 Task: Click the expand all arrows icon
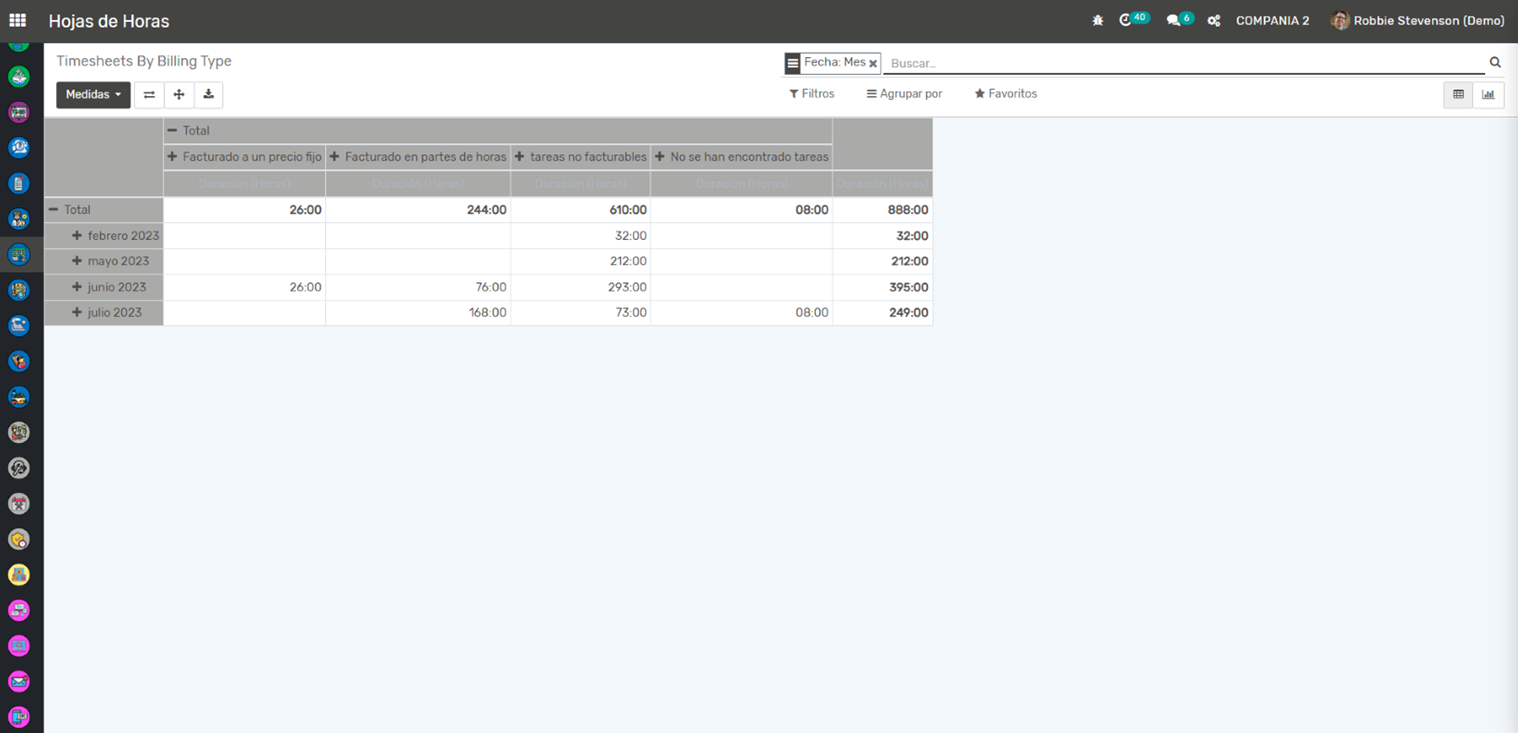click(179, 95)
